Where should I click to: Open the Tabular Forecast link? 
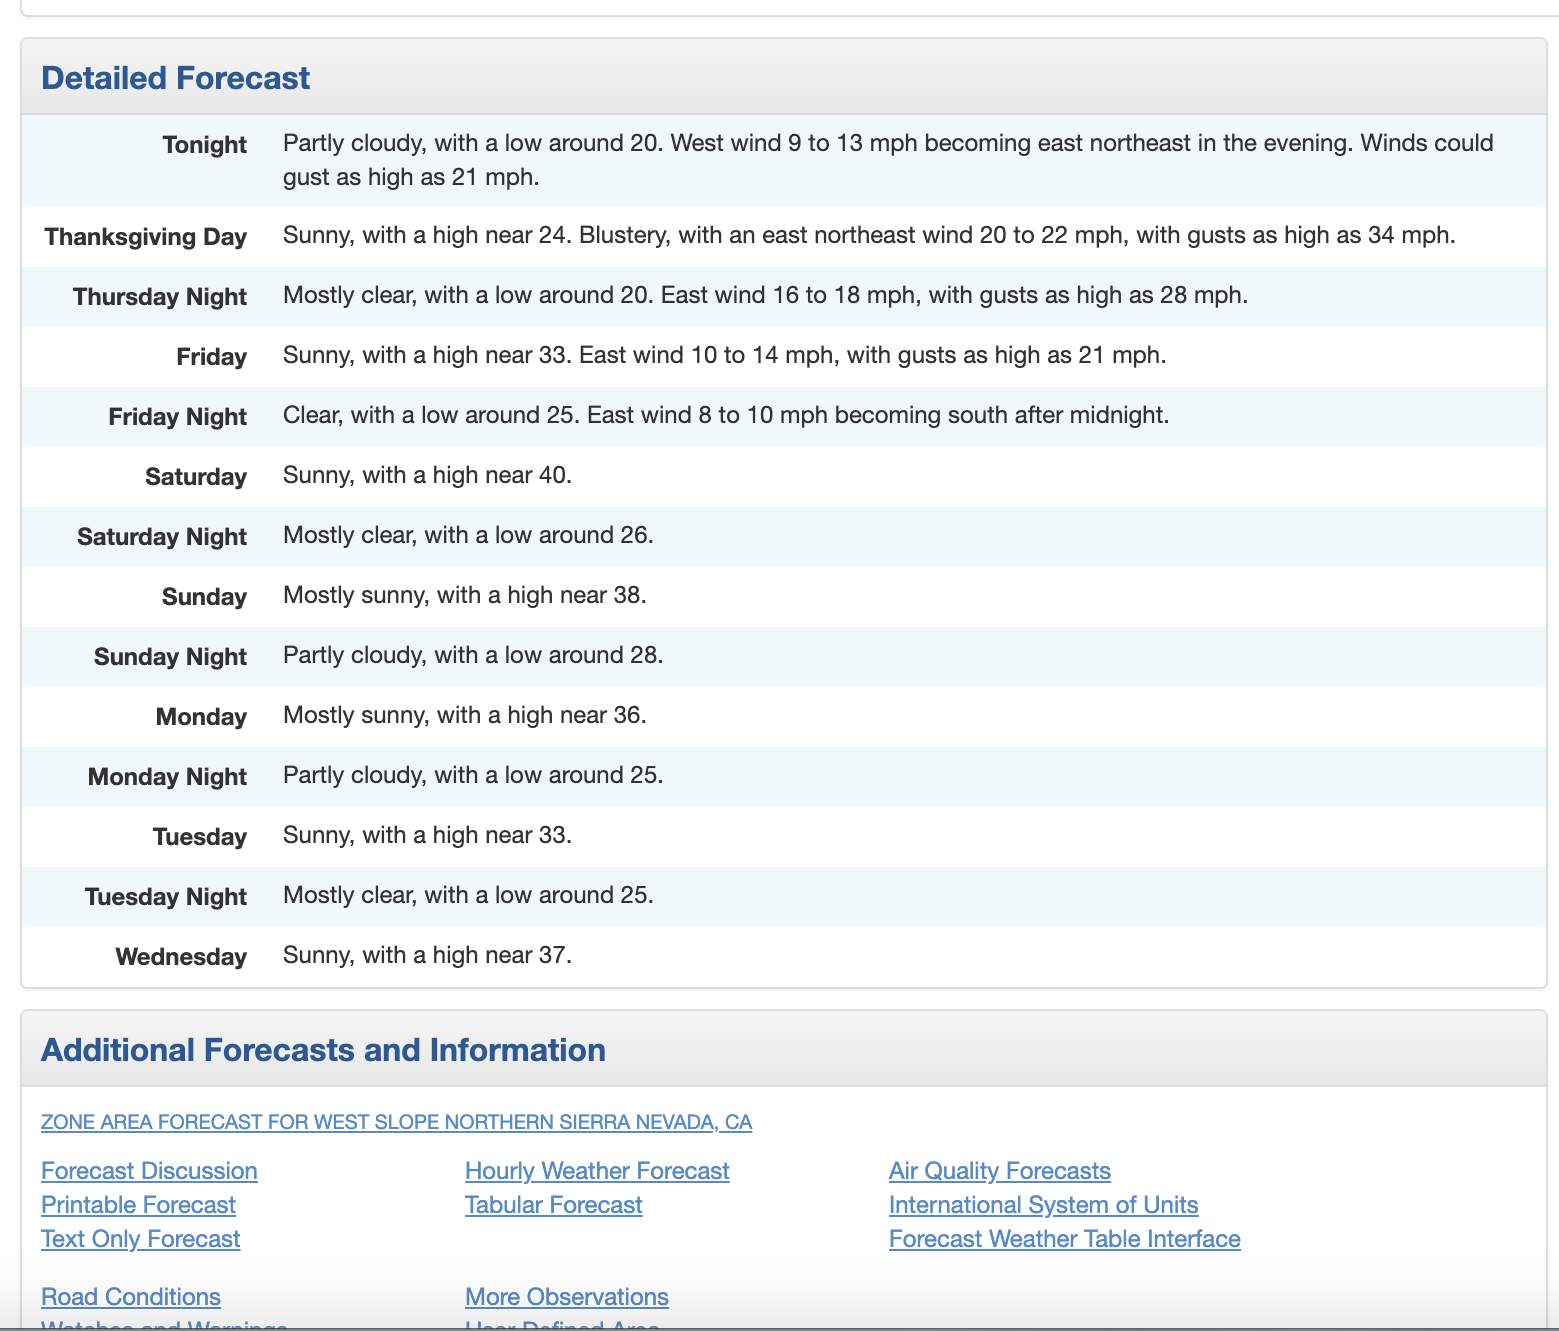tap(553, 1205)
